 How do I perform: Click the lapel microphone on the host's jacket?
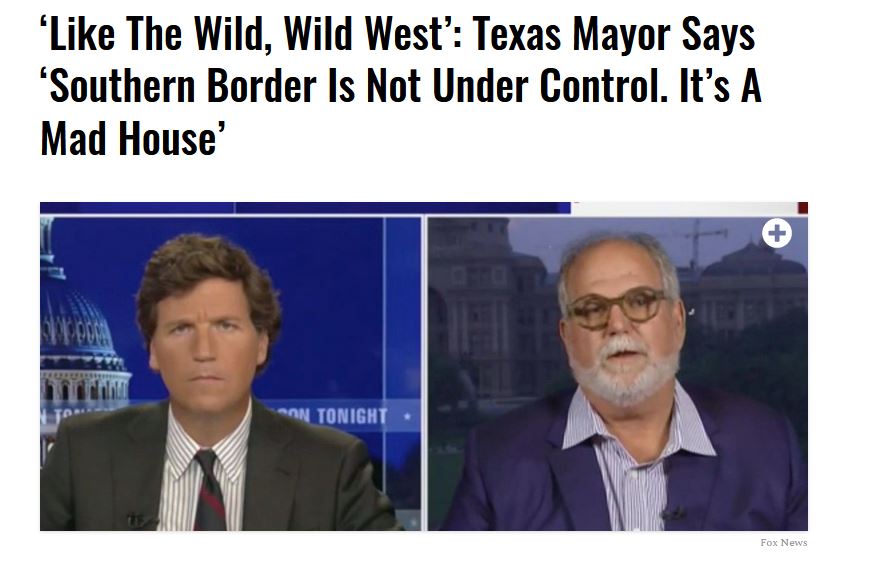[x=137, y=520]
